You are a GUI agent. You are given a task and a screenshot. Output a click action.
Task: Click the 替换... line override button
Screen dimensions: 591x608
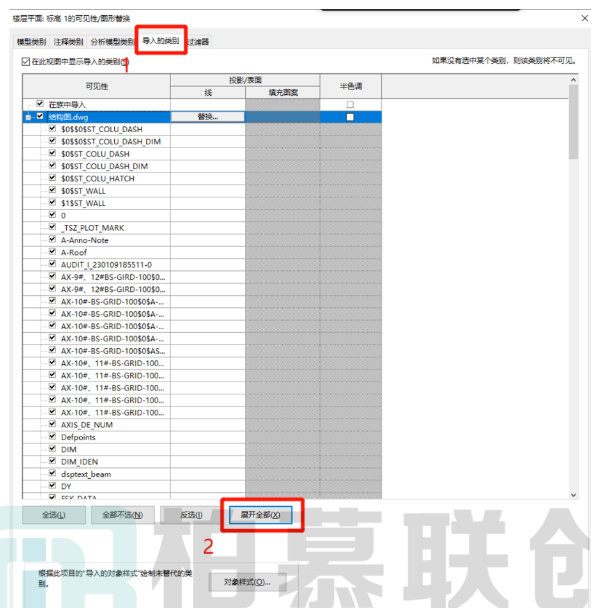pos(208,117)
